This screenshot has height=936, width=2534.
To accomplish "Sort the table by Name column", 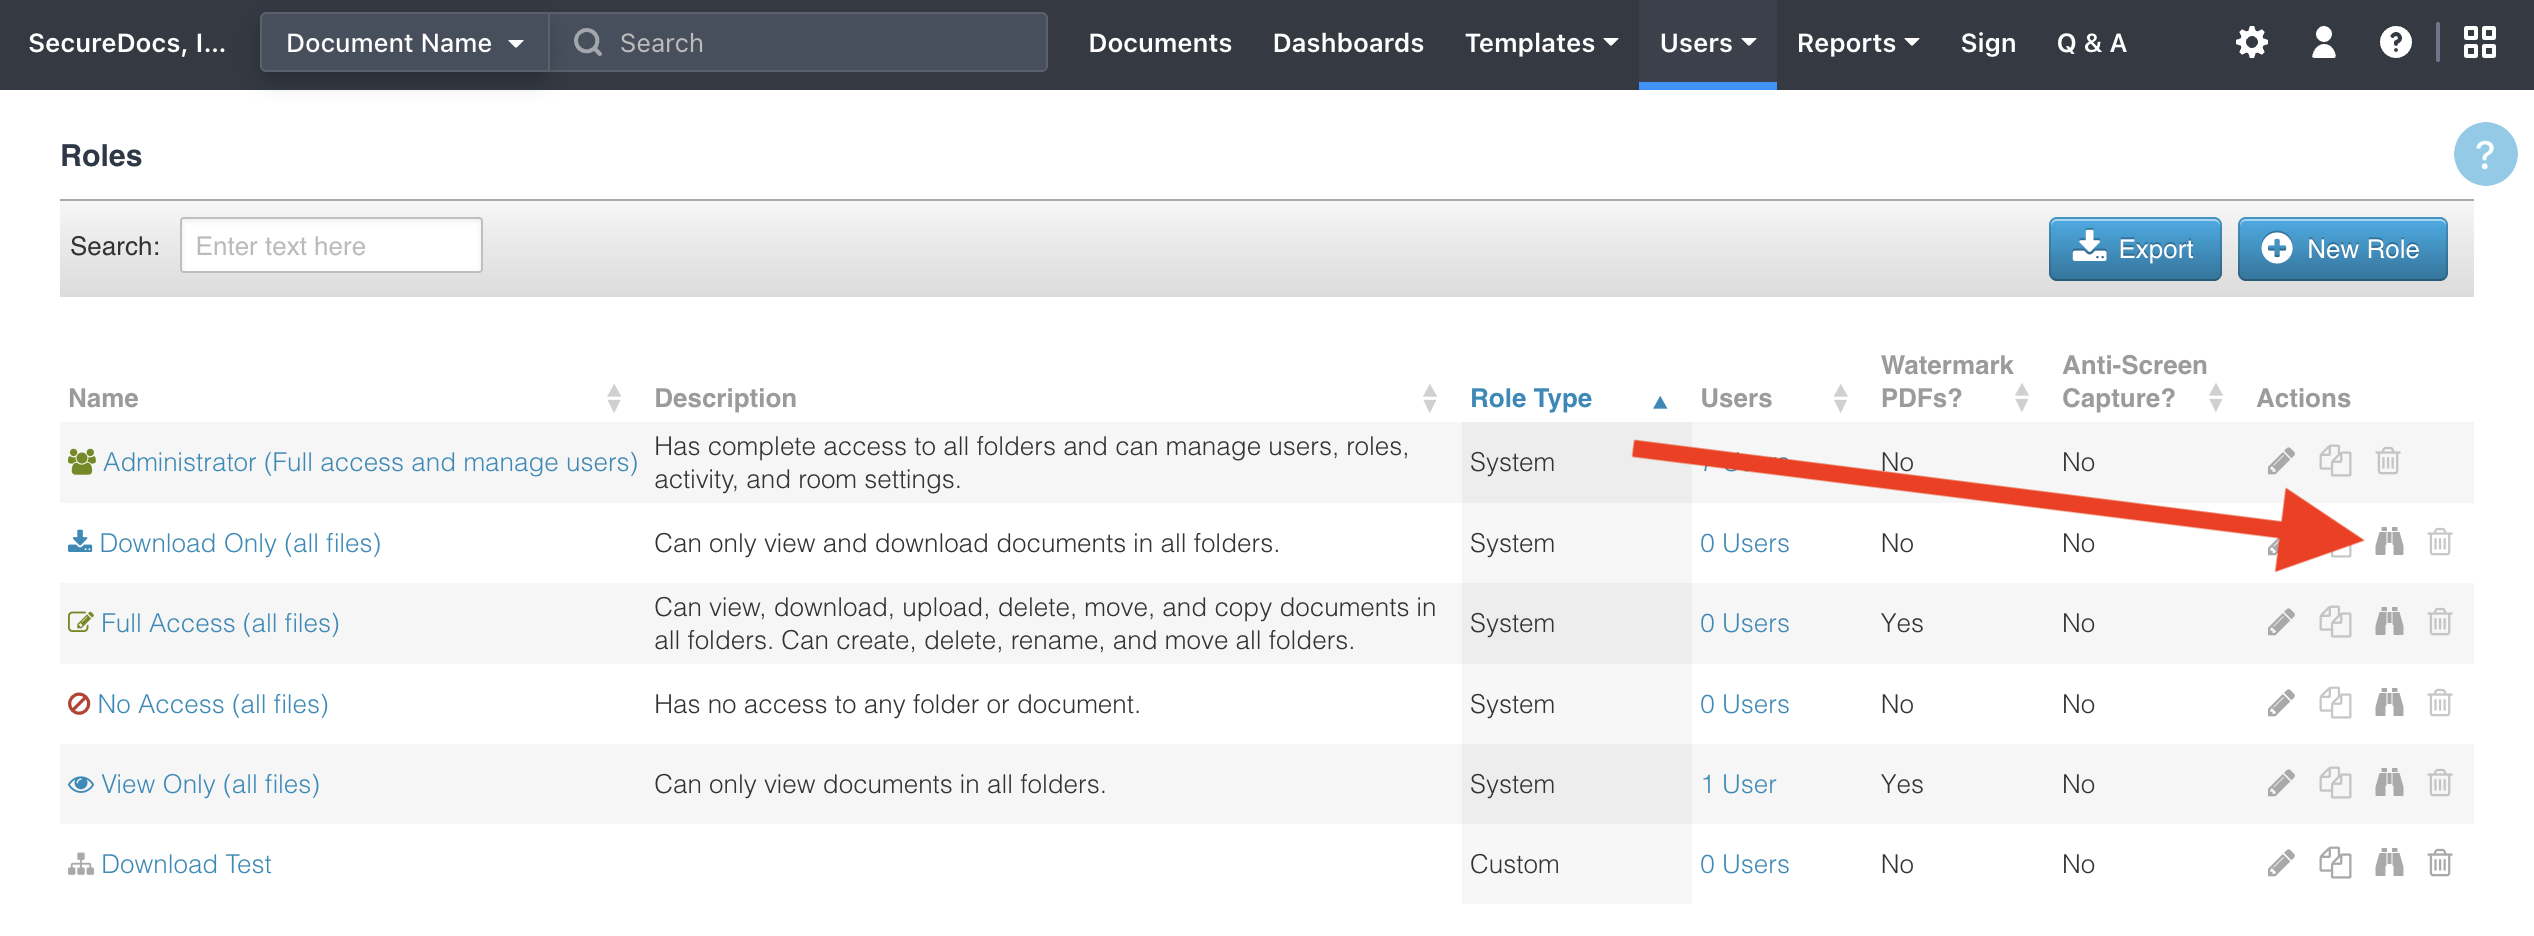I will [345, 398].
